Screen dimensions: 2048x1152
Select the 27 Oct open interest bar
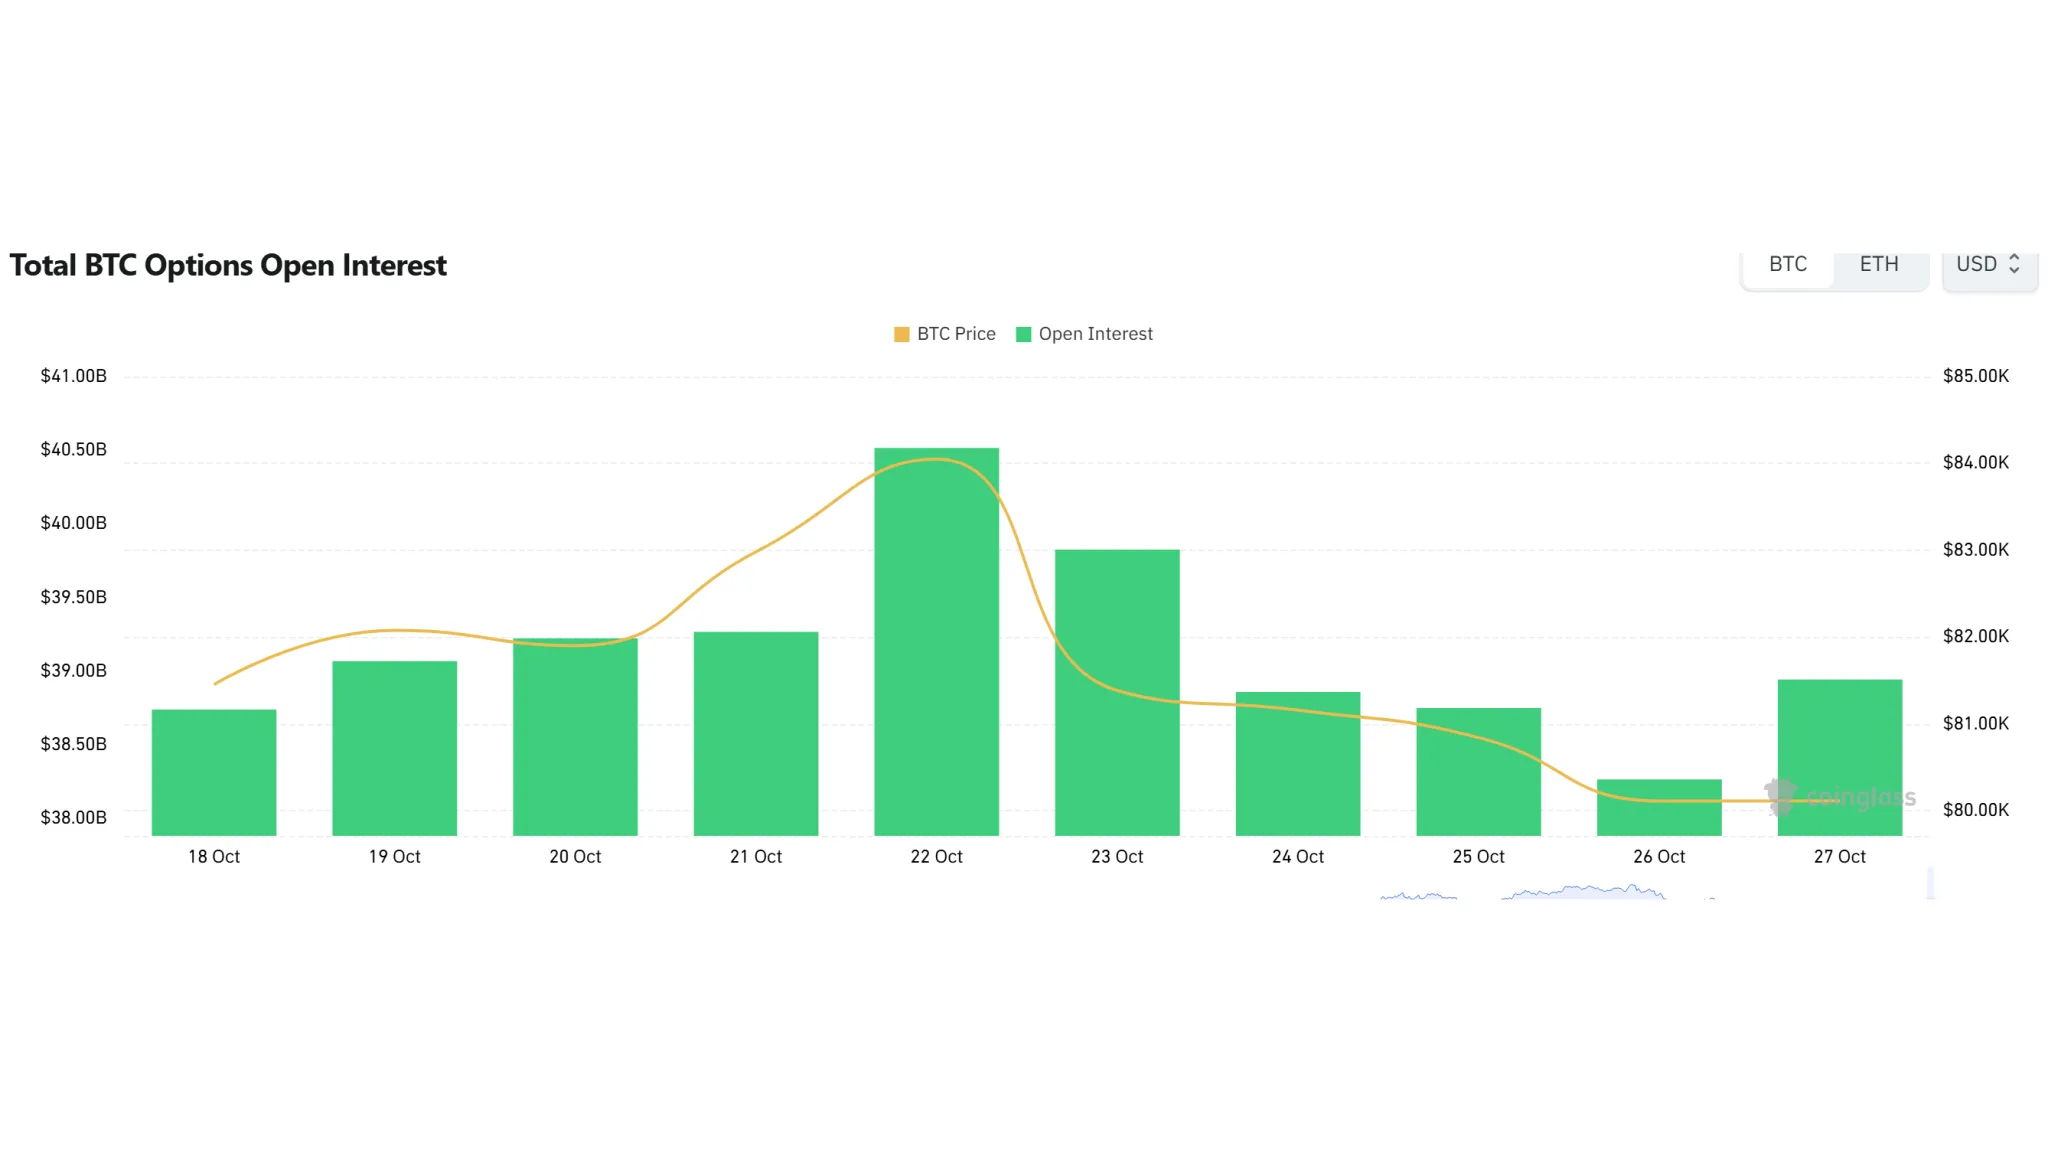click(x=1840, y=758)
